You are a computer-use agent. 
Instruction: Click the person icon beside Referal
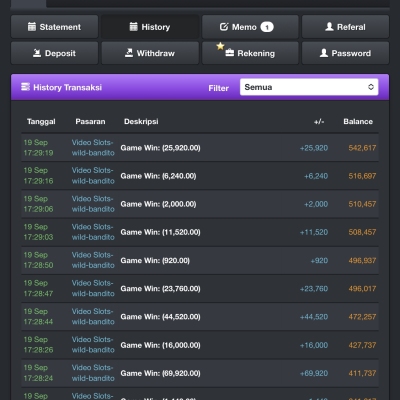[329, 27]
